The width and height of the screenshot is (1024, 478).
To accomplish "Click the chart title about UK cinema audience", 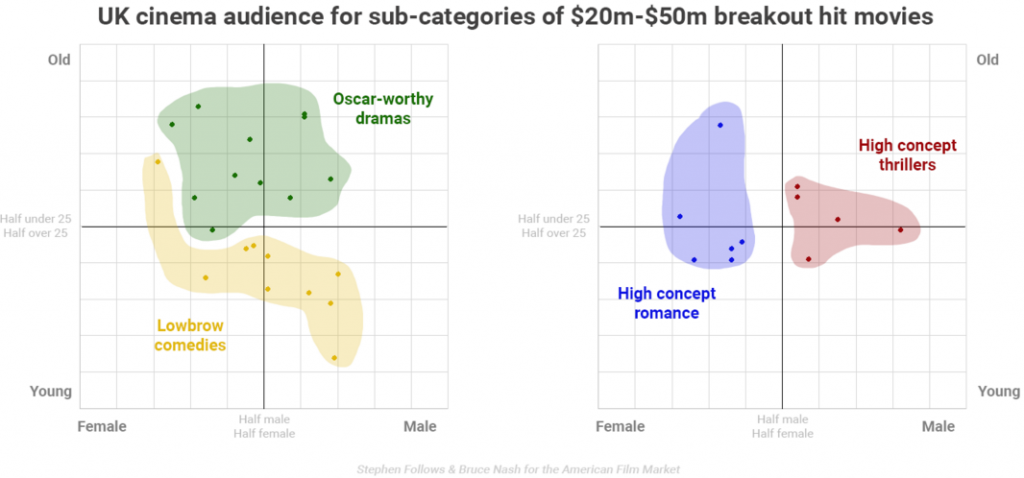I will pyautogui.click(x=511, y=18).
